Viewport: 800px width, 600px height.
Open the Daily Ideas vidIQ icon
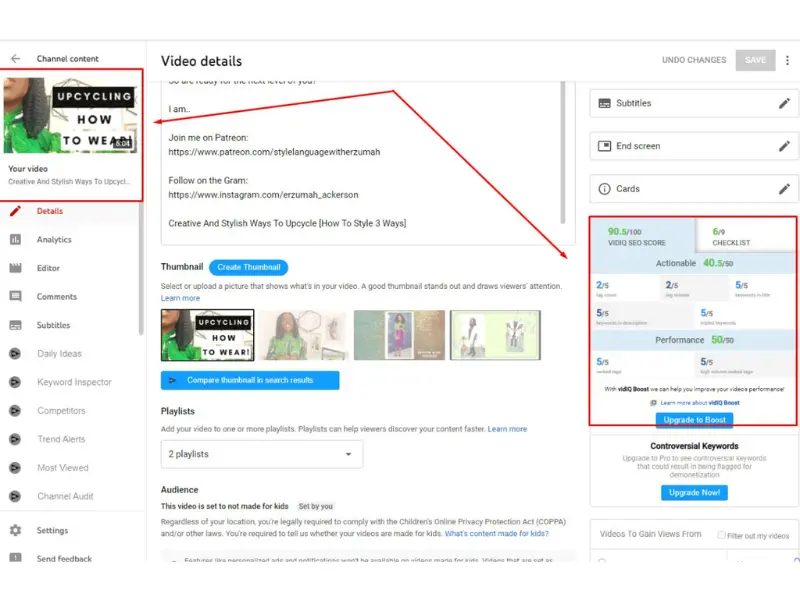pyautogui.click(x=16, y=354)
